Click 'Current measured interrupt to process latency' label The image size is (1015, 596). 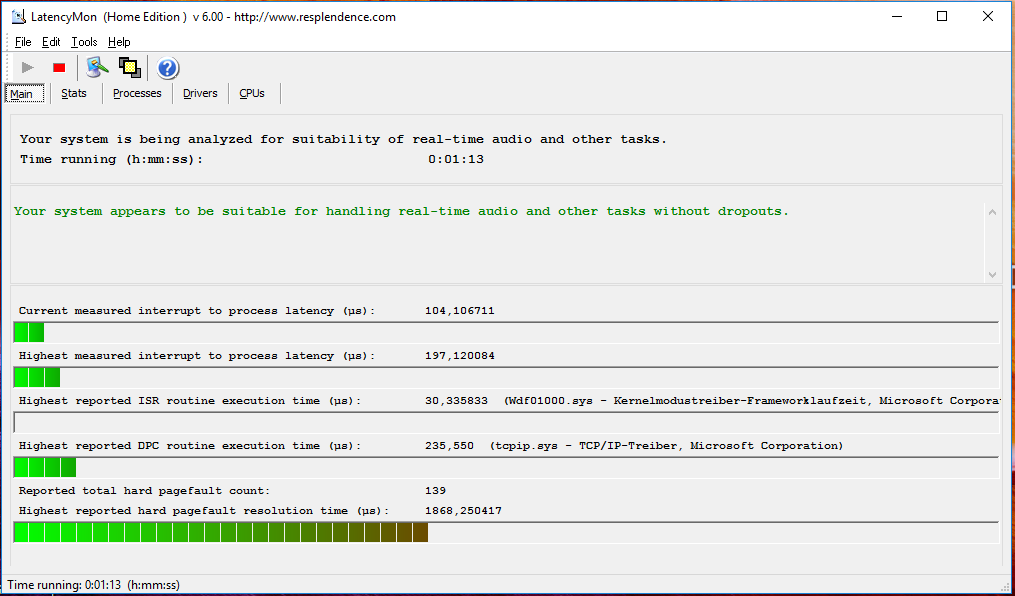coord(197,311)
